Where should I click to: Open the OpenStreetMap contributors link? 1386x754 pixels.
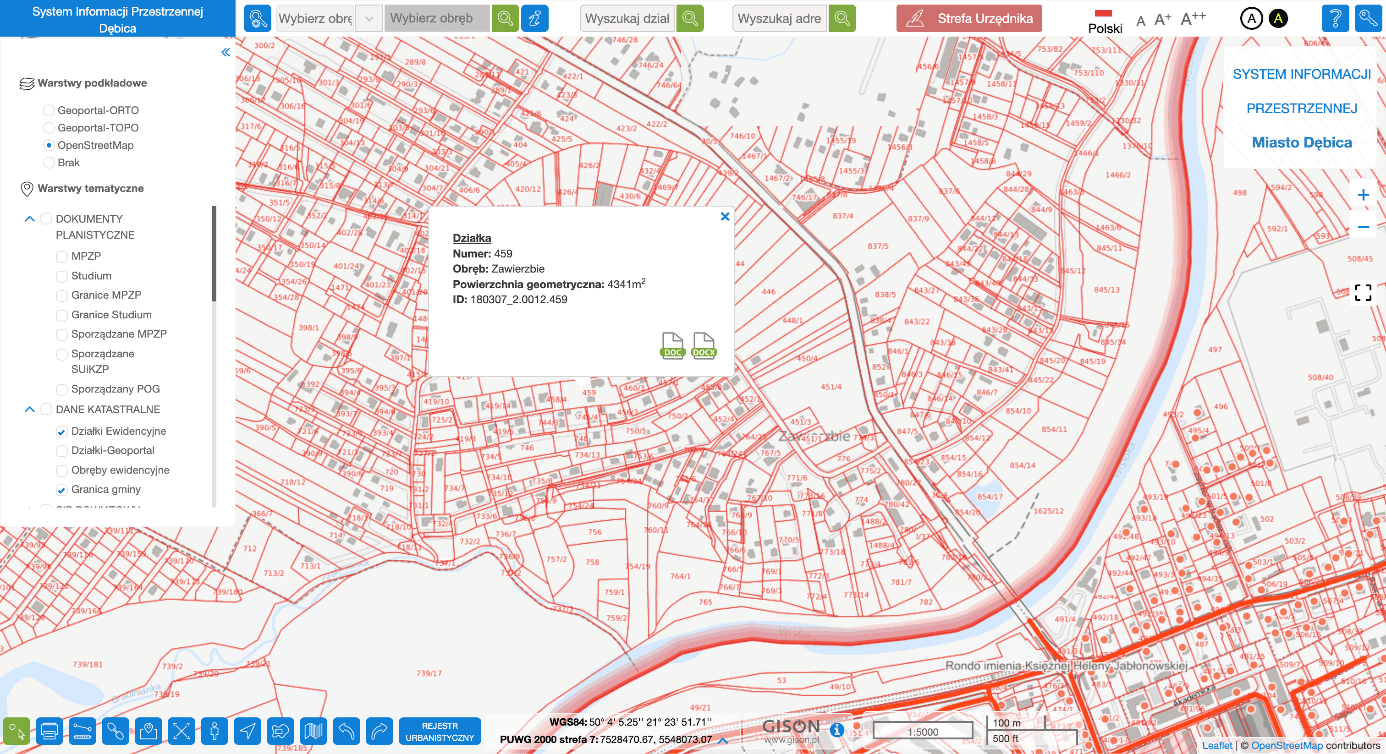[1287, 746]
